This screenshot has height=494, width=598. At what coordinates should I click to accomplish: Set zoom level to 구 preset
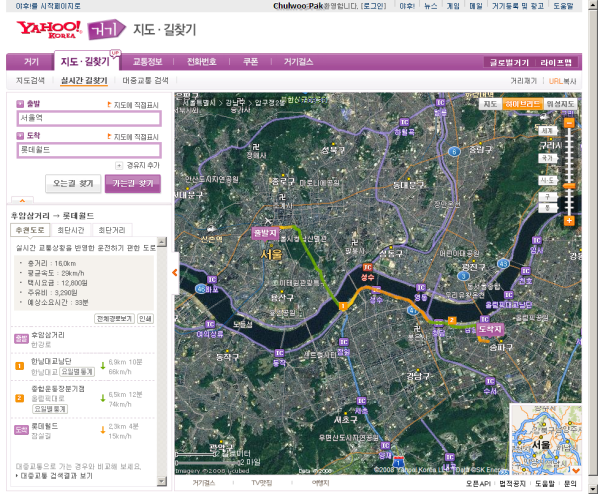(547, 197)
